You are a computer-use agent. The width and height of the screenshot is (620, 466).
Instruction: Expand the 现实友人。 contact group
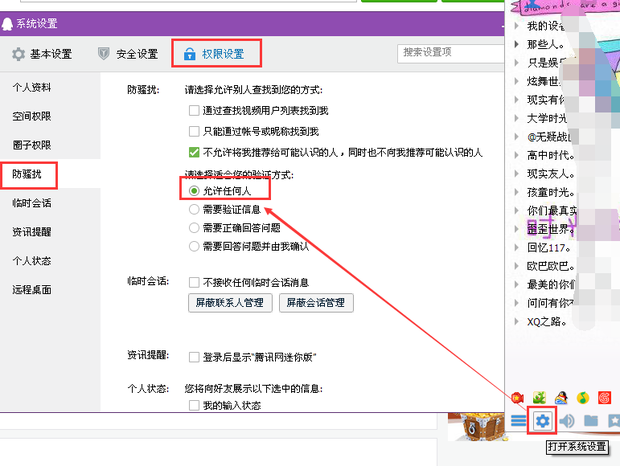516,174
